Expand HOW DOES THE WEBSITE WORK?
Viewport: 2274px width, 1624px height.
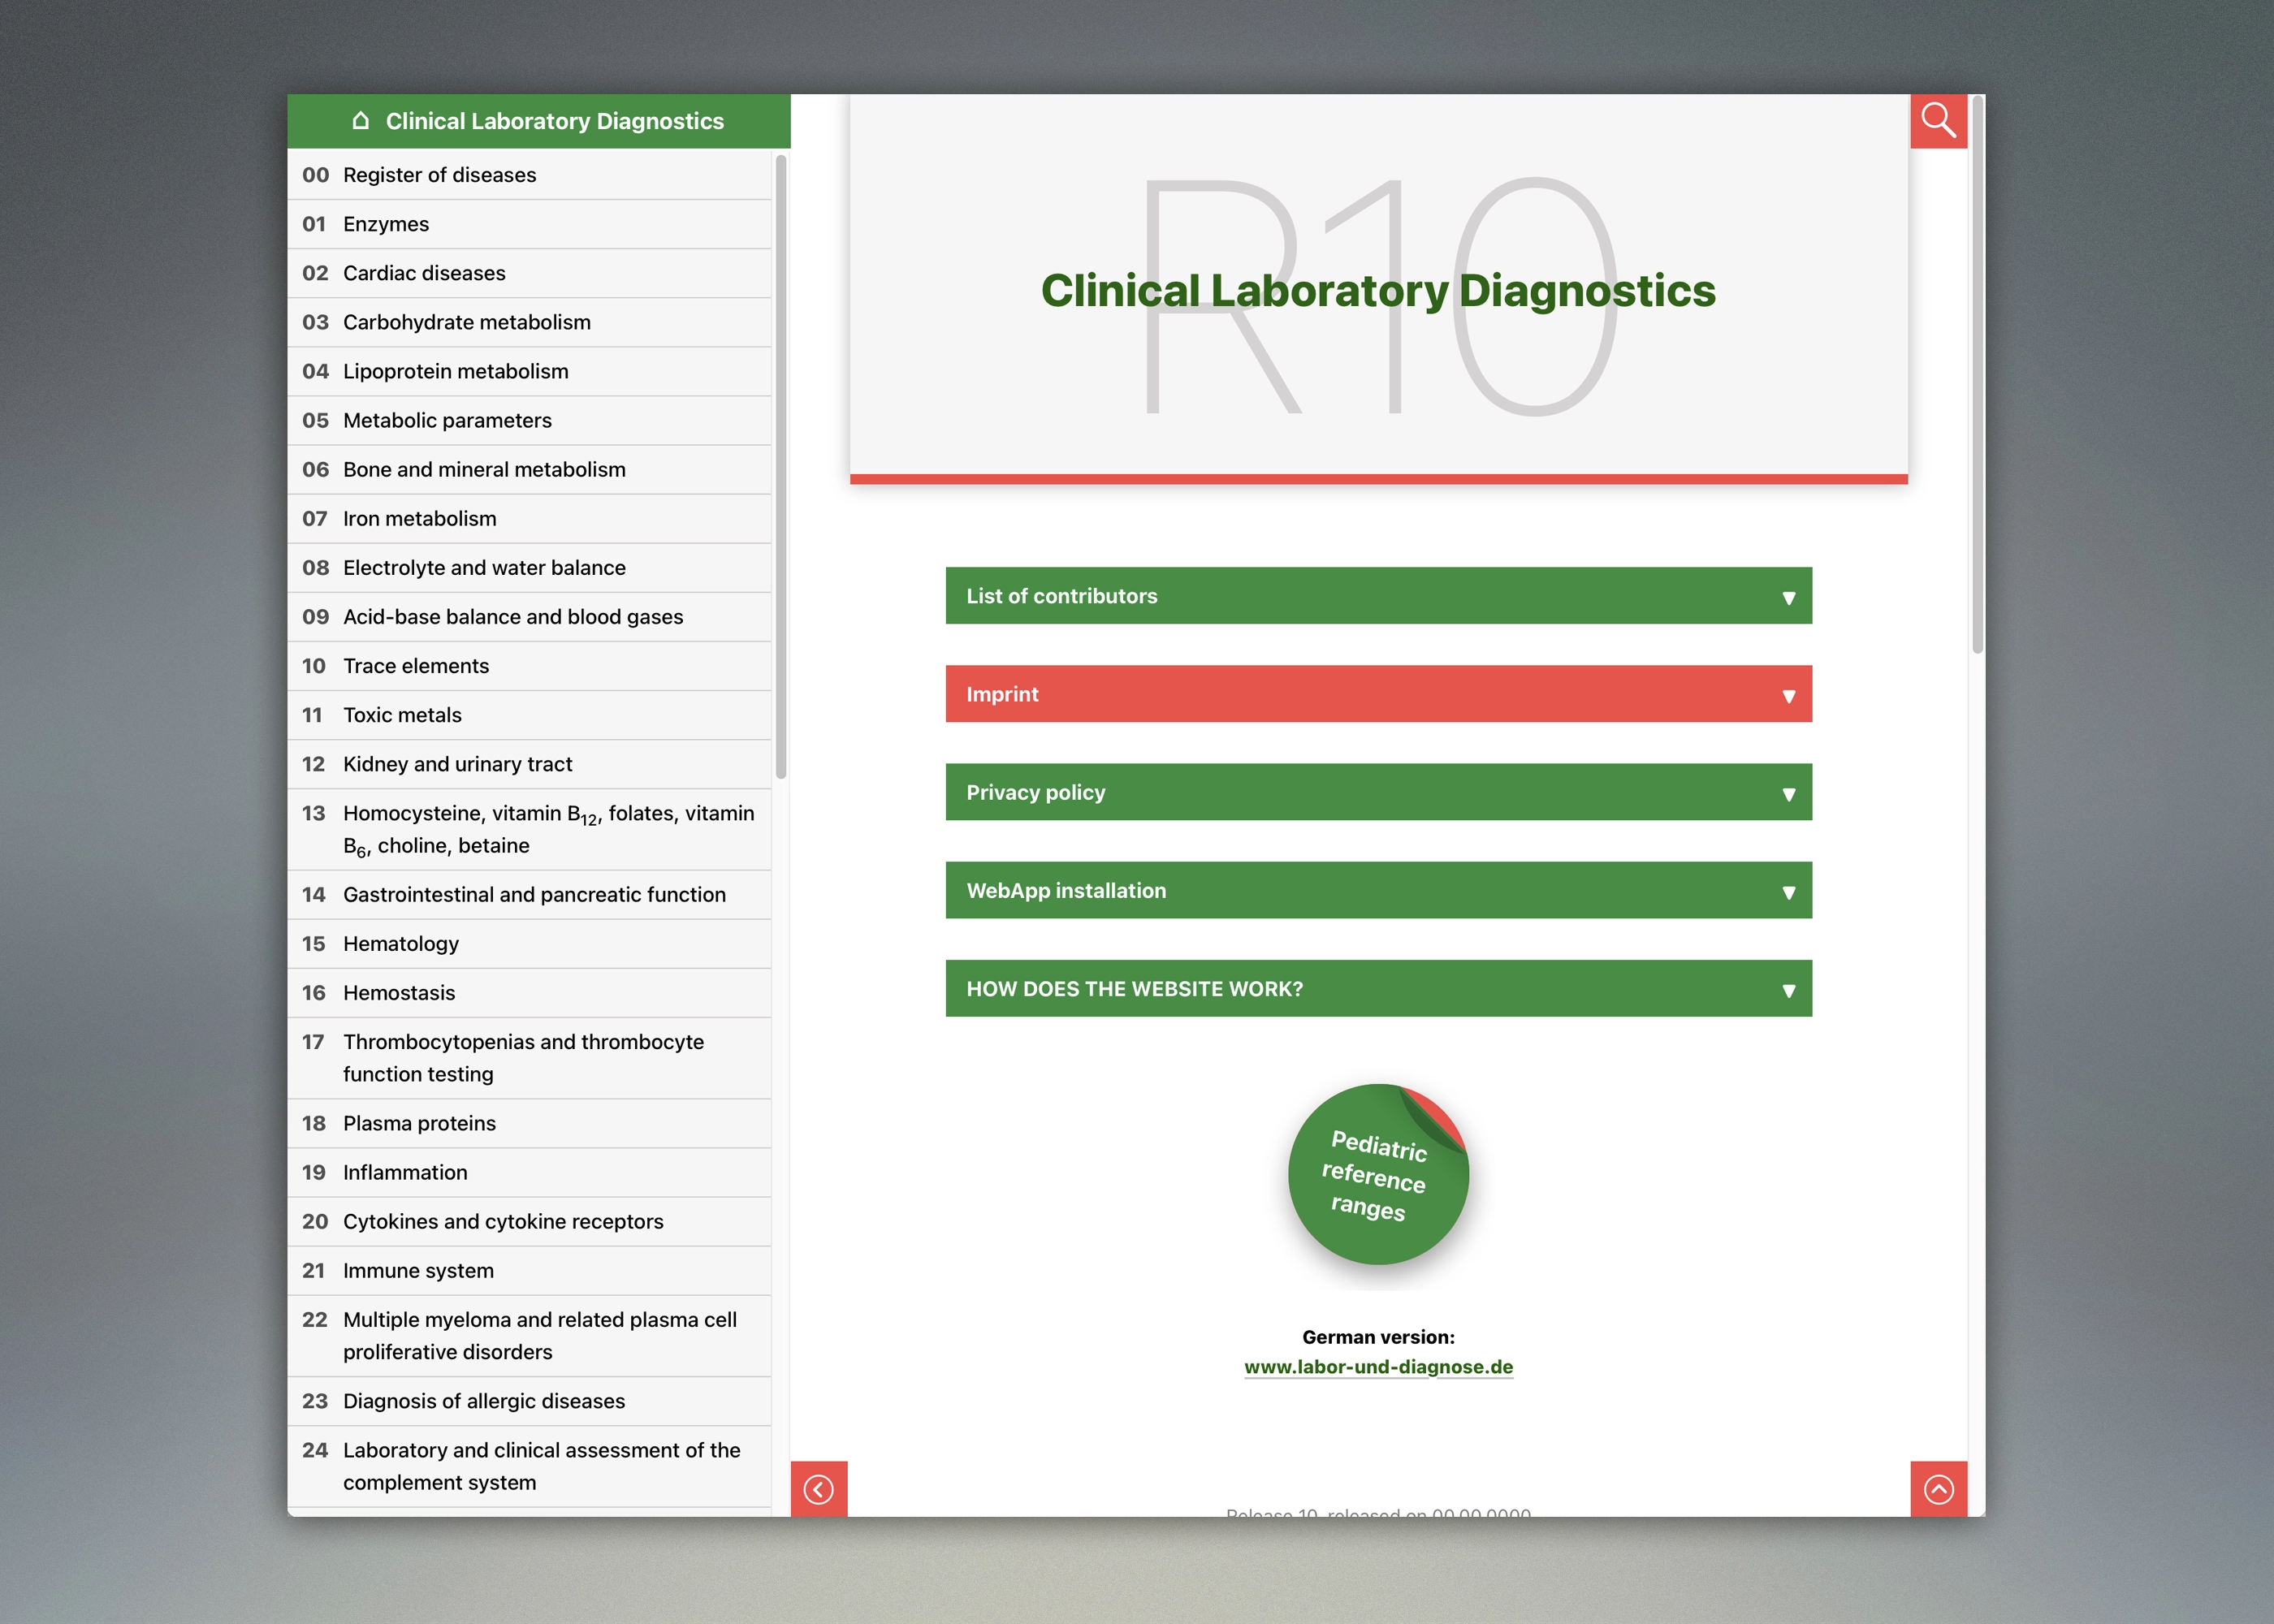1378,988
